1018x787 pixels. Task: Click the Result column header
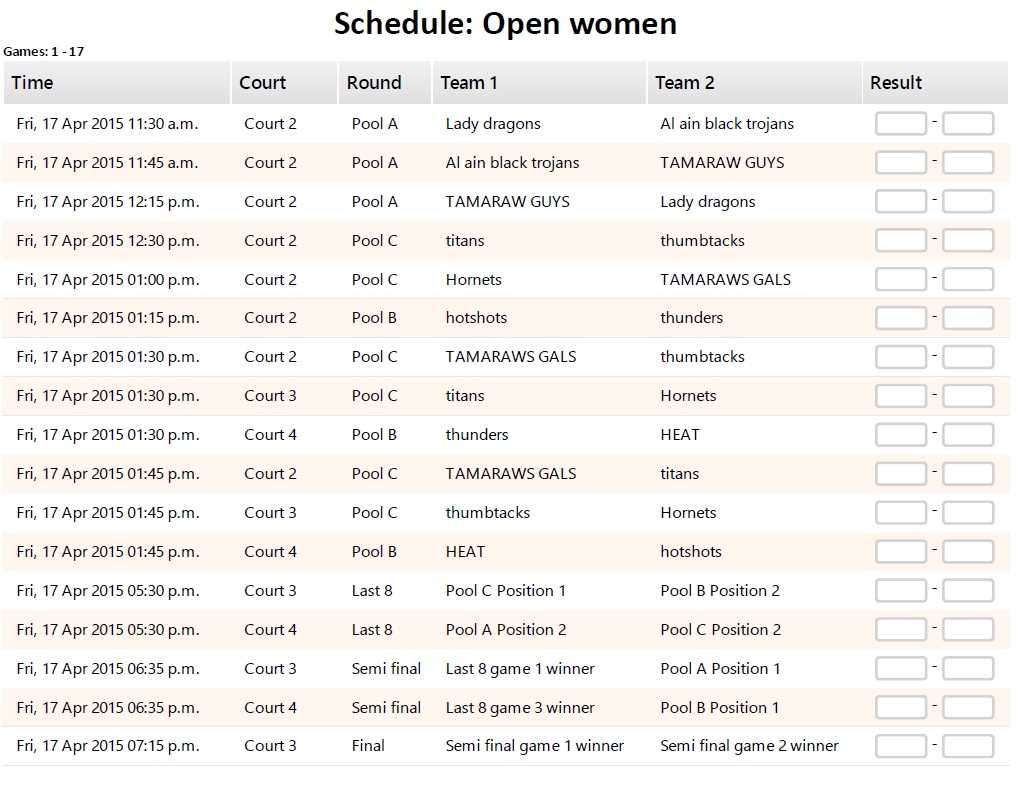pyautogui.click(x=896, y=83)
